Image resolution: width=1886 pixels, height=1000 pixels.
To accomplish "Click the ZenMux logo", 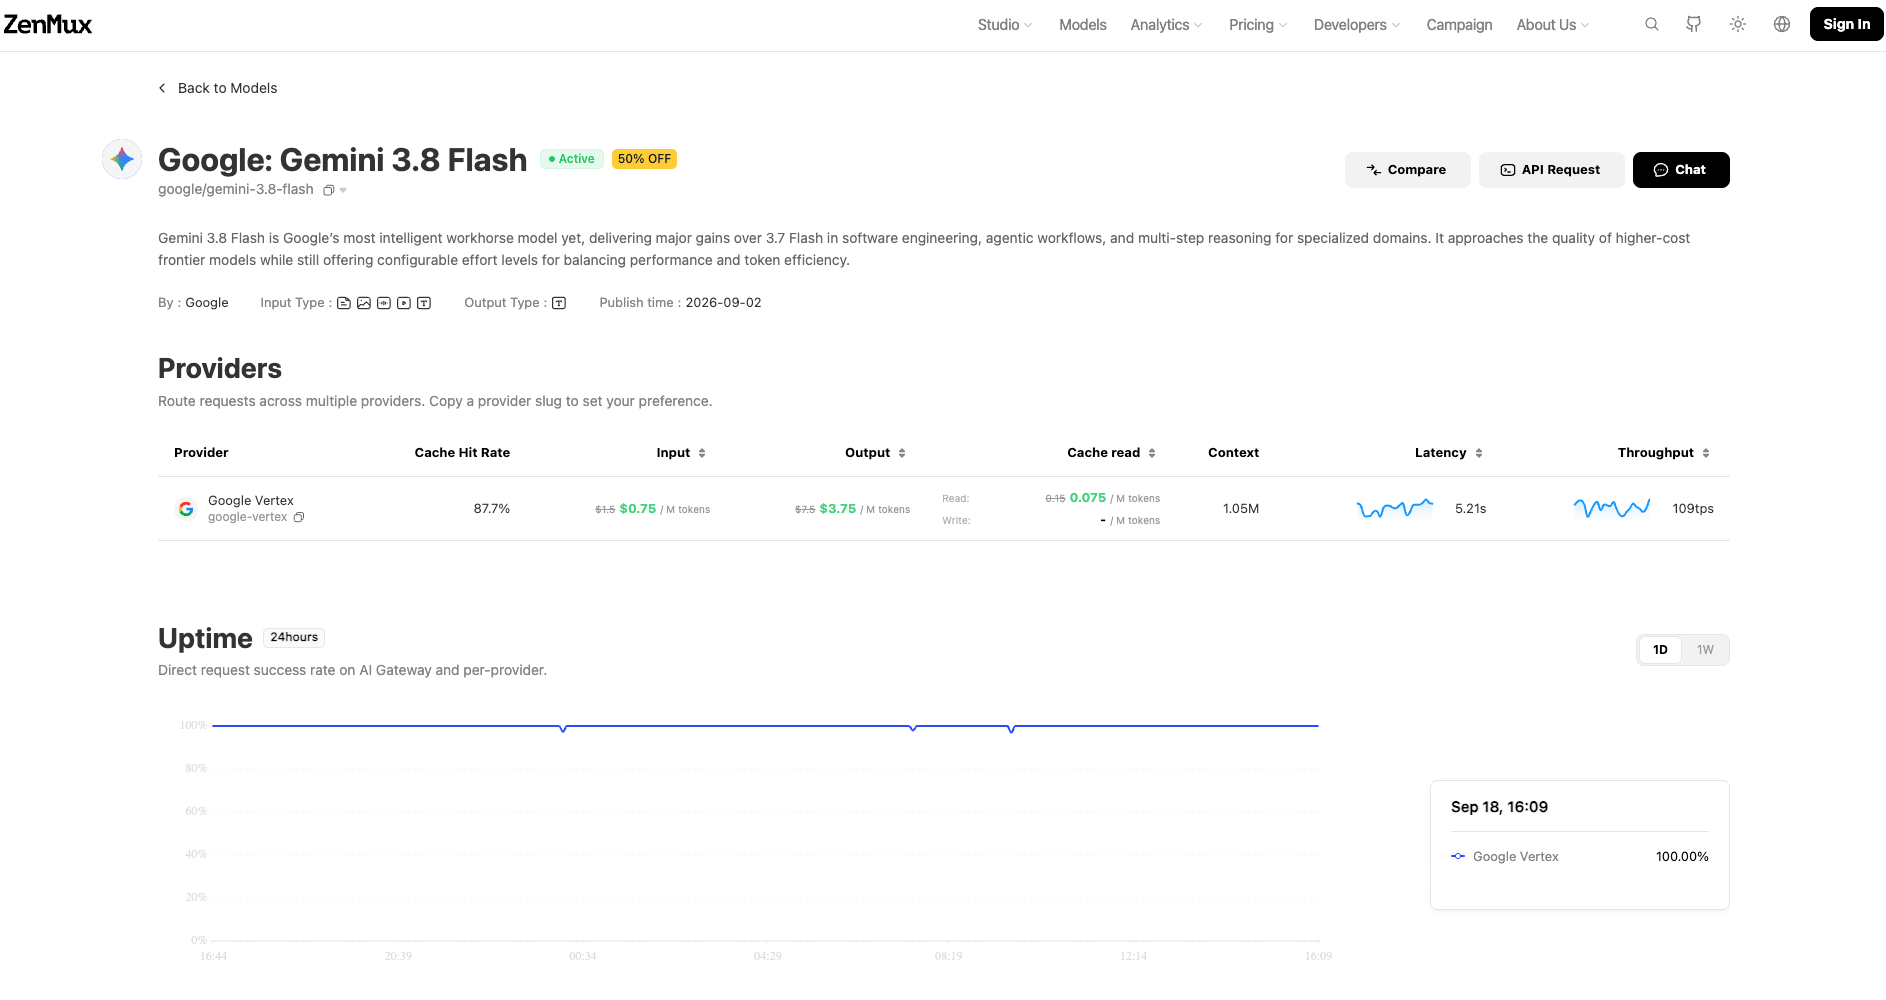I will pyautogui.click(x=47, y=24).
